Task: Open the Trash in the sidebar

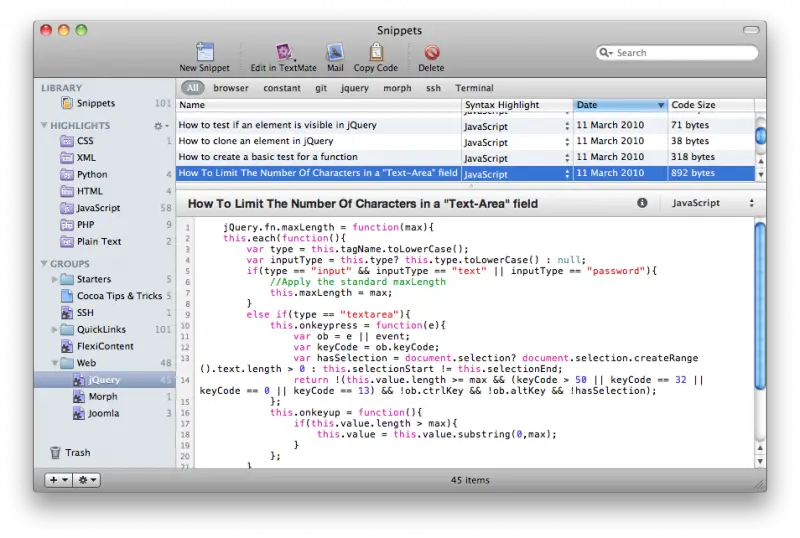Action: [x=70, y=453]
